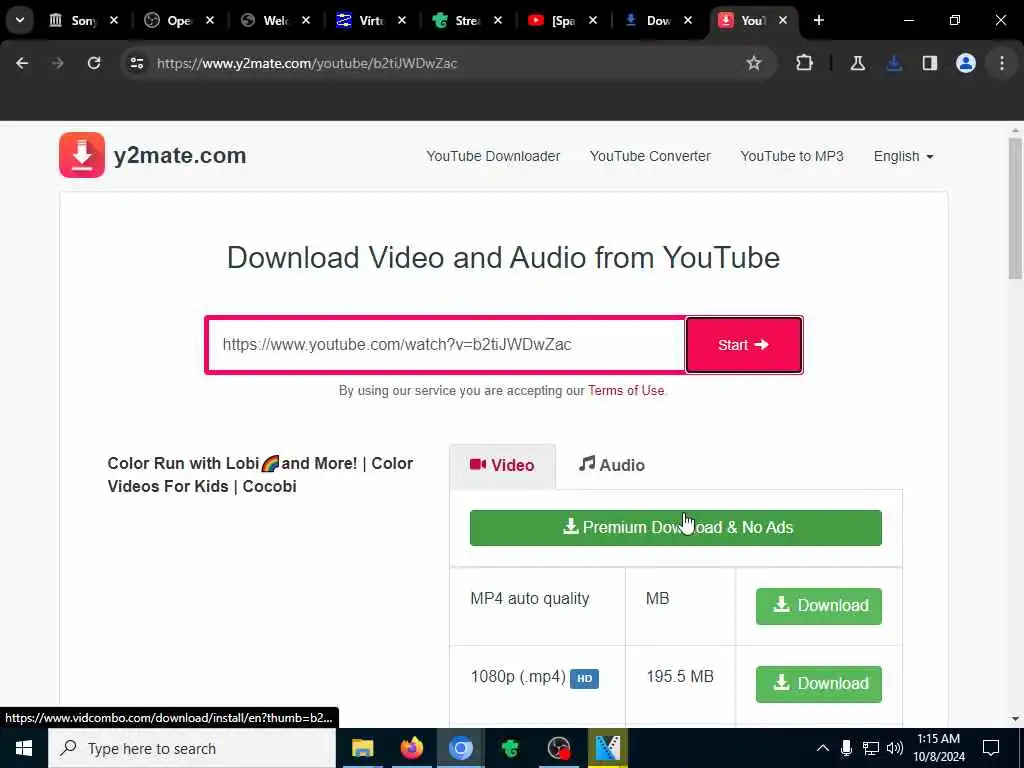
Task: Open the Extensions puzzle icon
Action: coord(805,63)
